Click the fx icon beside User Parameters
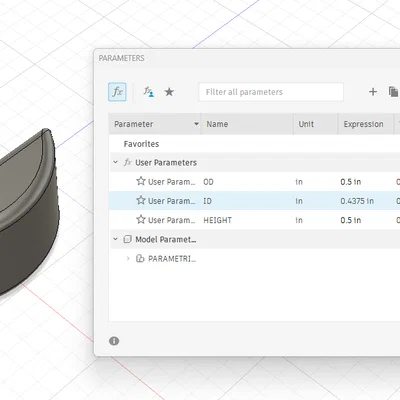The height and width of the screenshot is (400, 400). point(127,162)
